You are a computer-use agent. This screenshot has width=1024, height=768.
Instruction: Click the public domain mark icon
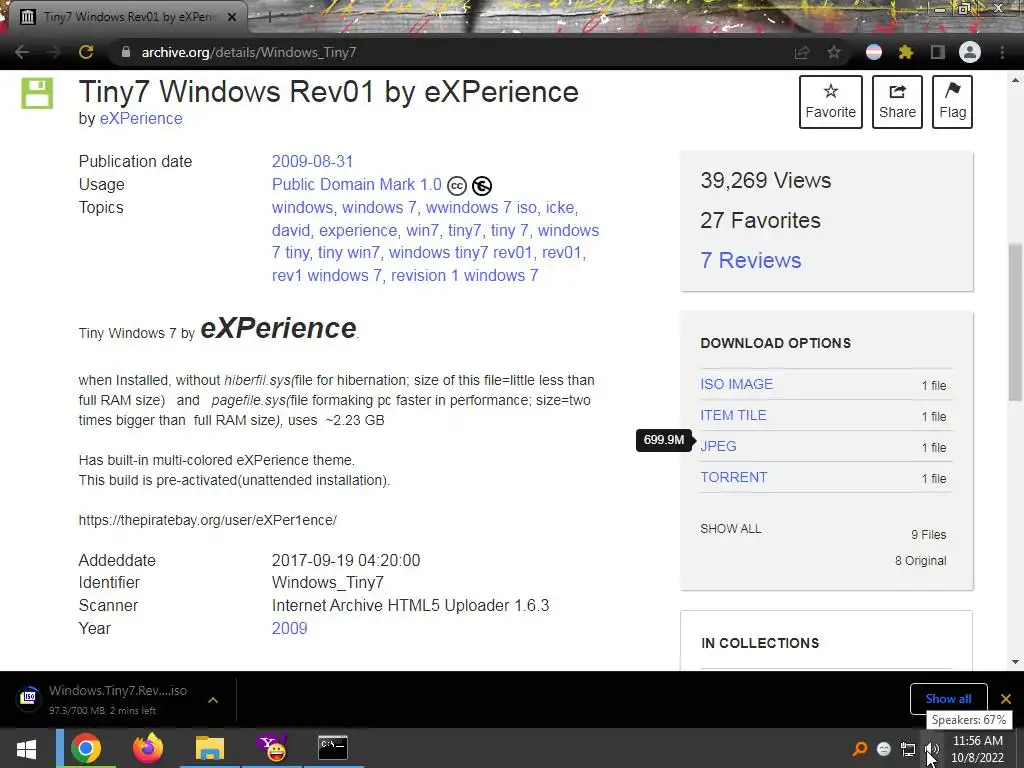pos(482,186)
